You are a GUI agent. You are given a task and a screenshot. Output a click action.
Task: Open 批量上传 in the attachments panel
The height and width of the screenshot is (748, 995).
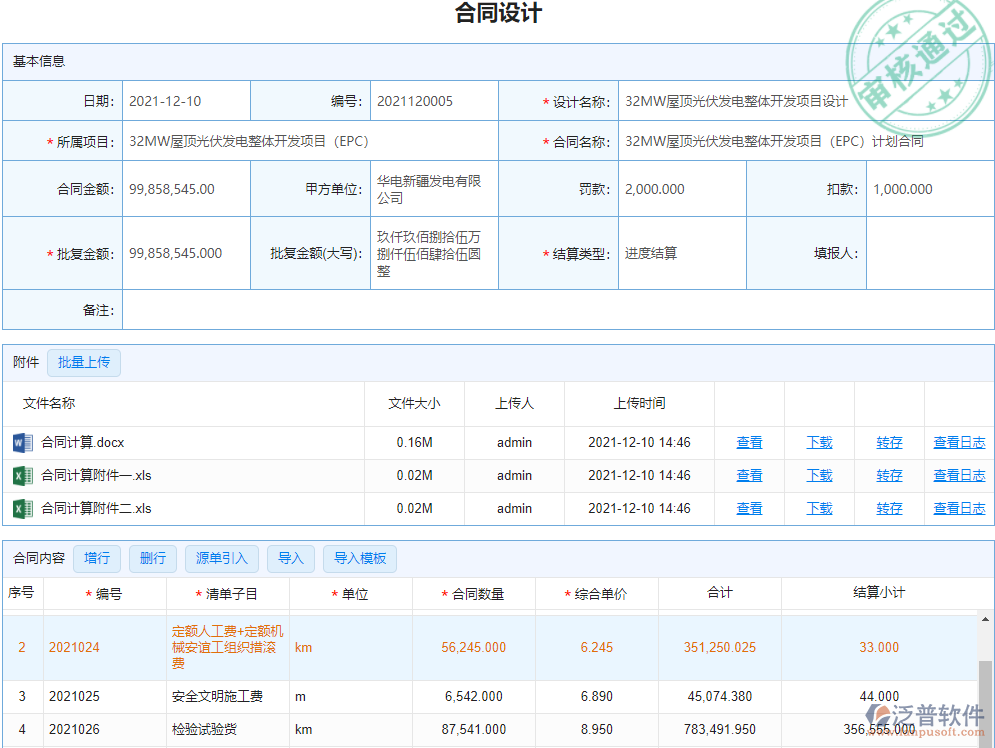(84, 363)
